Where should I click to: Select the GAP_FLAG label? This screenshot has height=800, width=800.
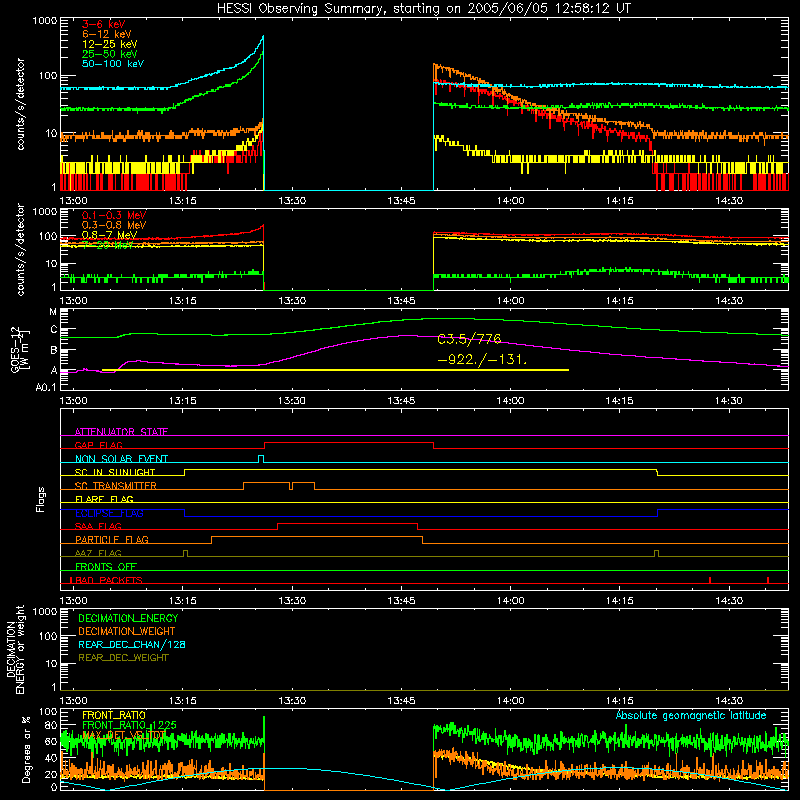coord(98,445)
